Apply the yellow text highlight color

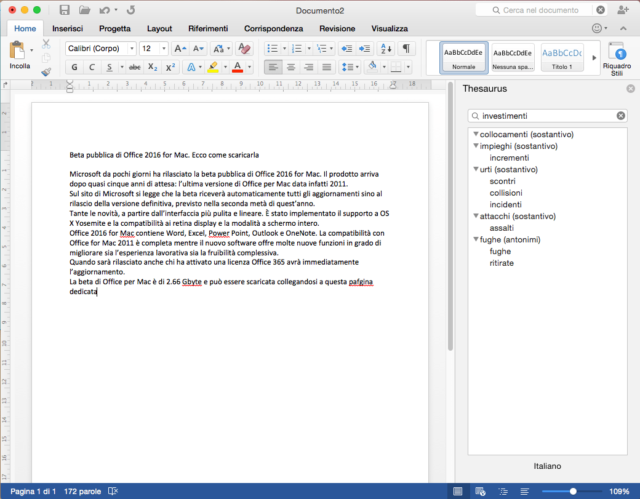(x=213, y=67)
